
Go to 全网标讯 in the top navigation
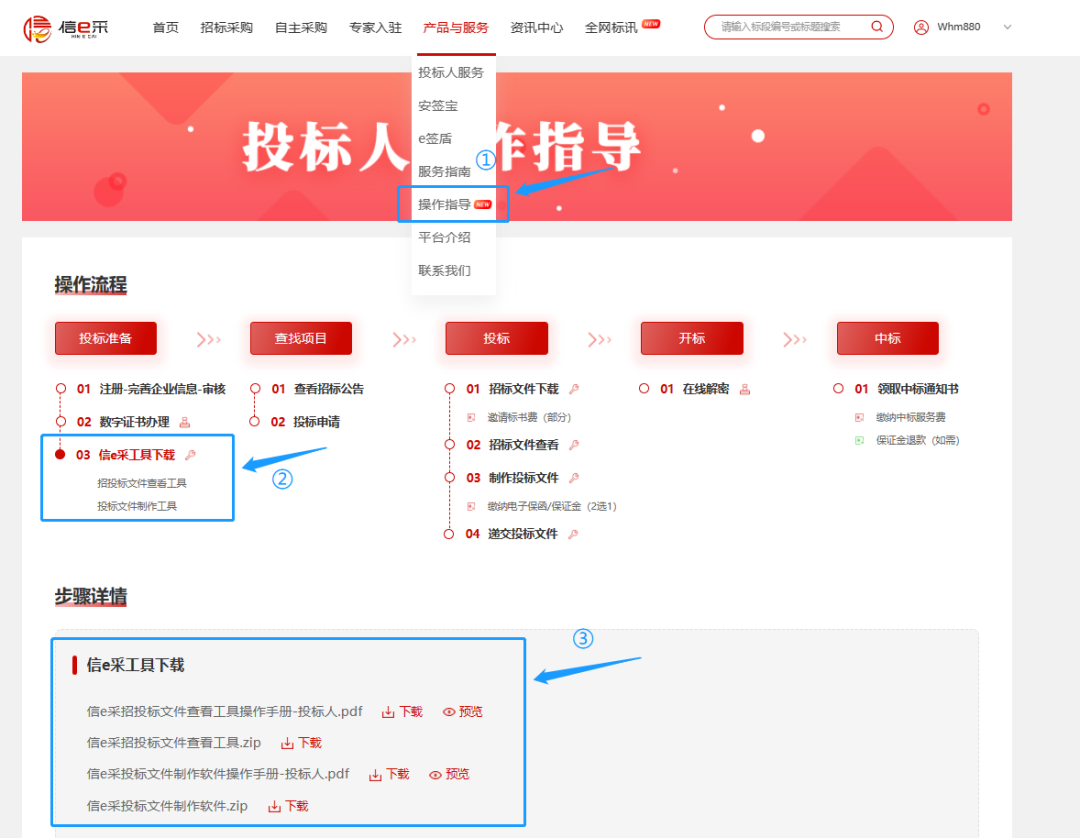611,28
